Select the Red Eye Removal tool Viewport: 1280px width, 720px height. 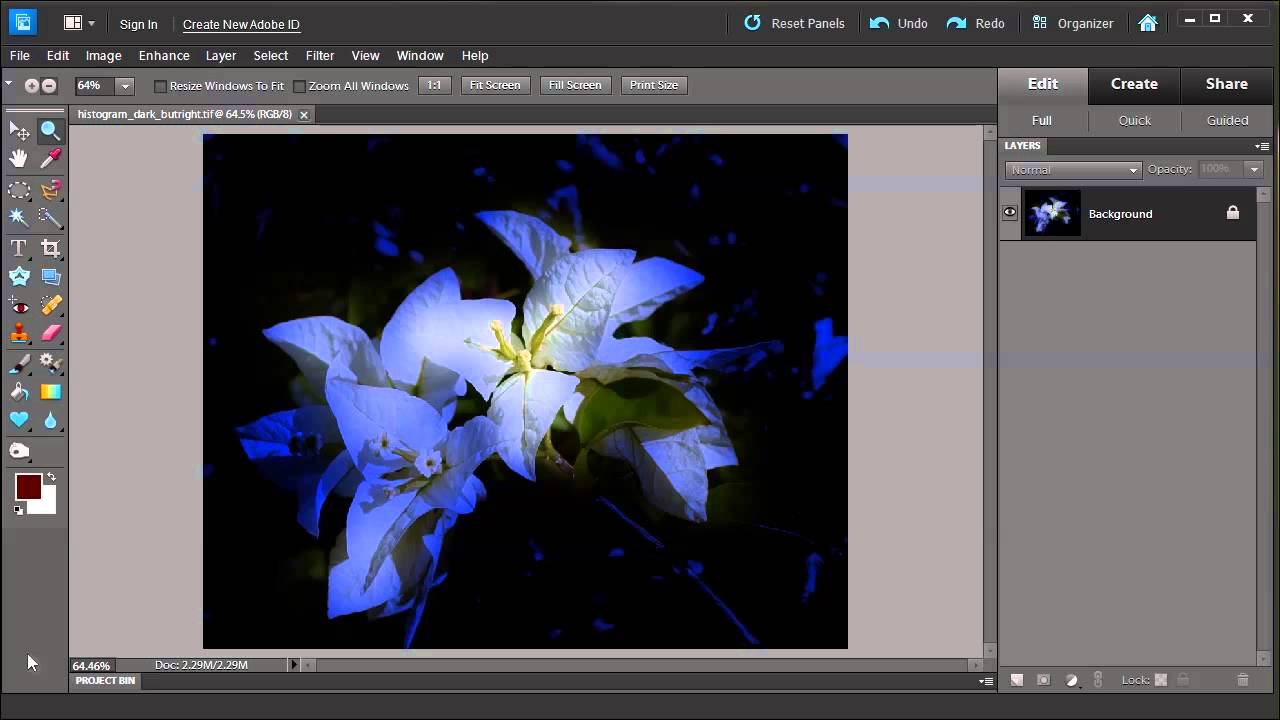[19, 305]
